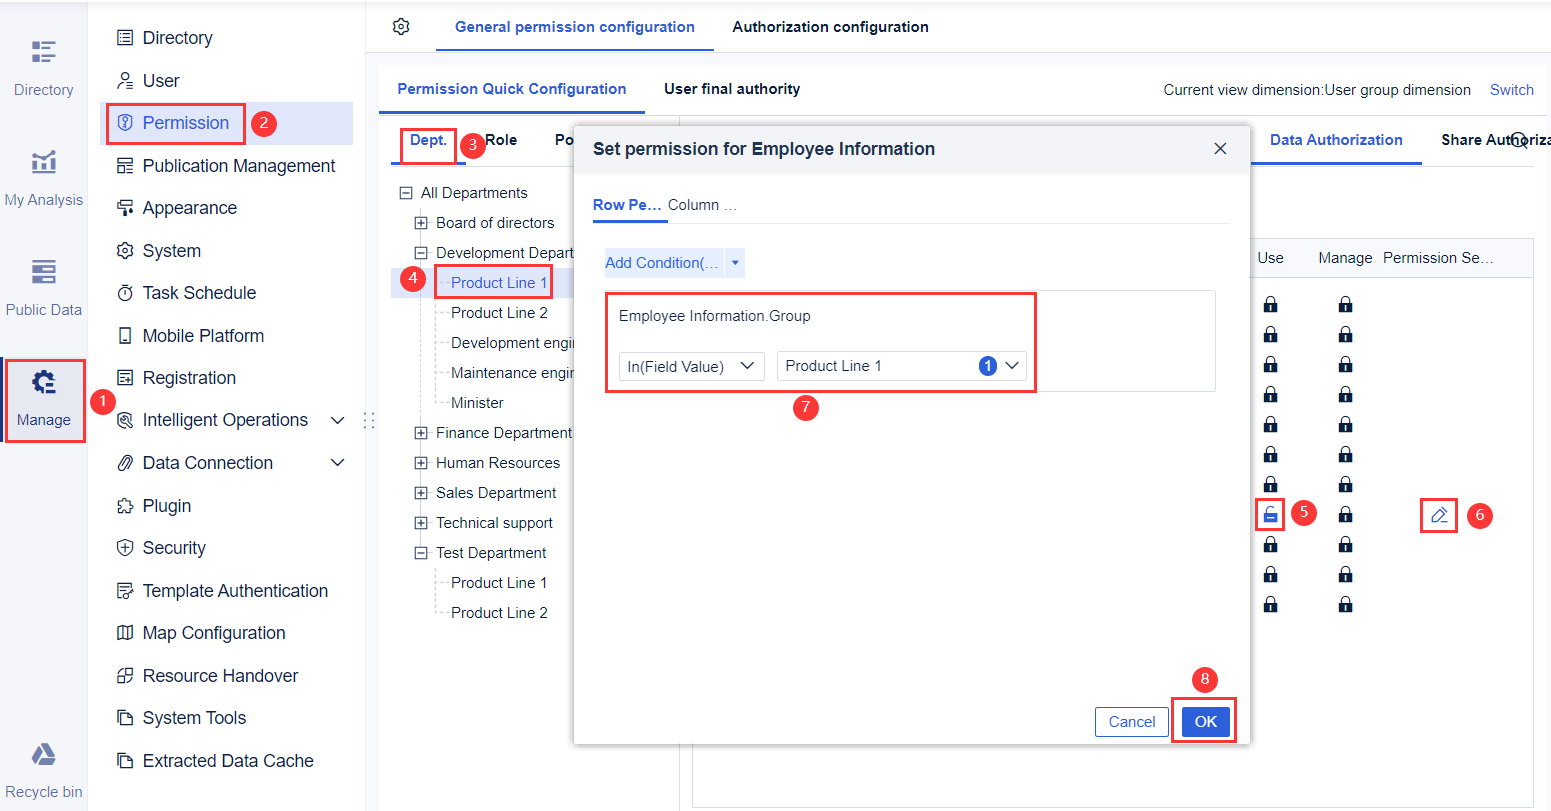Screen dimensions: 1551x811
Task: Toggle the unlocked Use permission lock
Action: tap(1270, 513)
